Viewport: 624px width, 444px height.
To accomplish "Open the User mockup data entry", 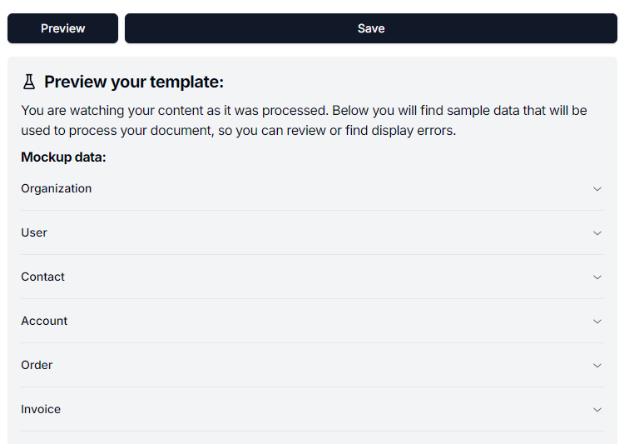I will pos(34,233).
